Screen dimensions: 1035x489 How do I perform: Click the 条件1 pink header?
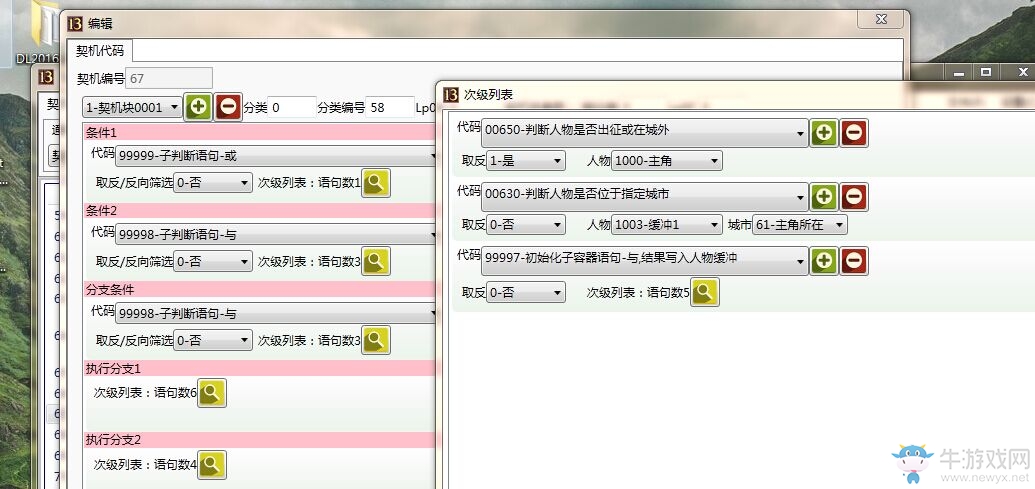(x=261, y=132)
